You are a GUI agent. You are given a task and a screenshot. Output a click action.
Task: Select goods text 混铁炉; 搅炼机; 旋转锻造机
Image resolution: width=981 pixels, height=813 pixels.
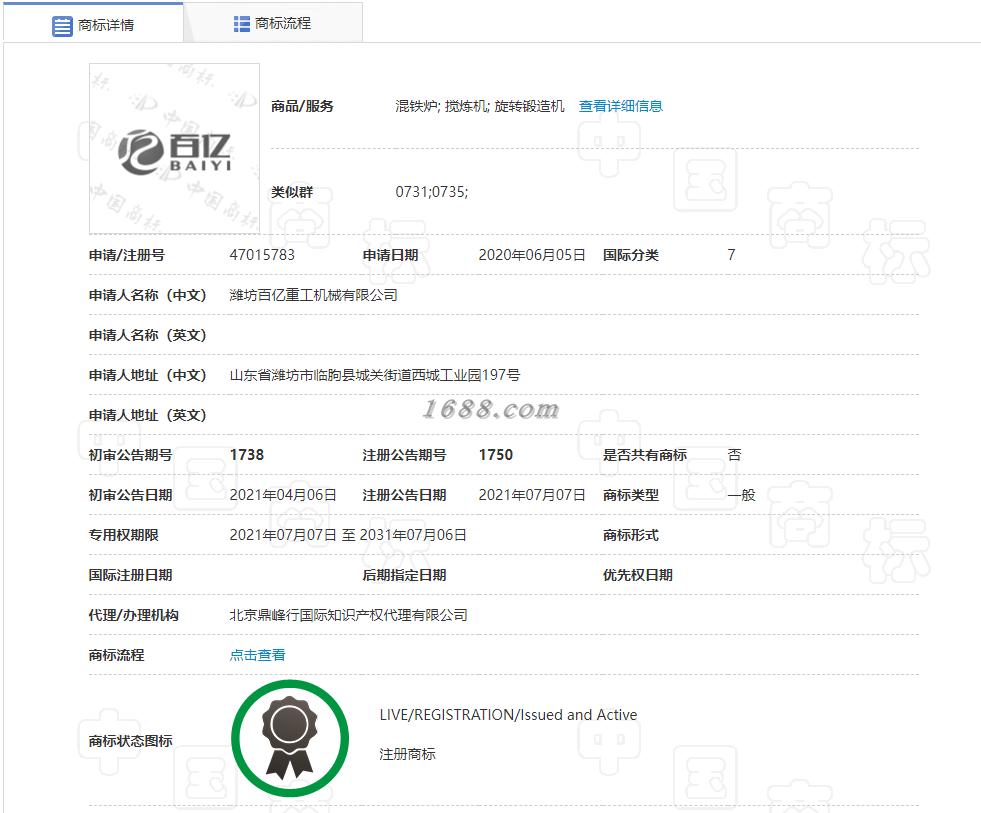pos(480,106)
